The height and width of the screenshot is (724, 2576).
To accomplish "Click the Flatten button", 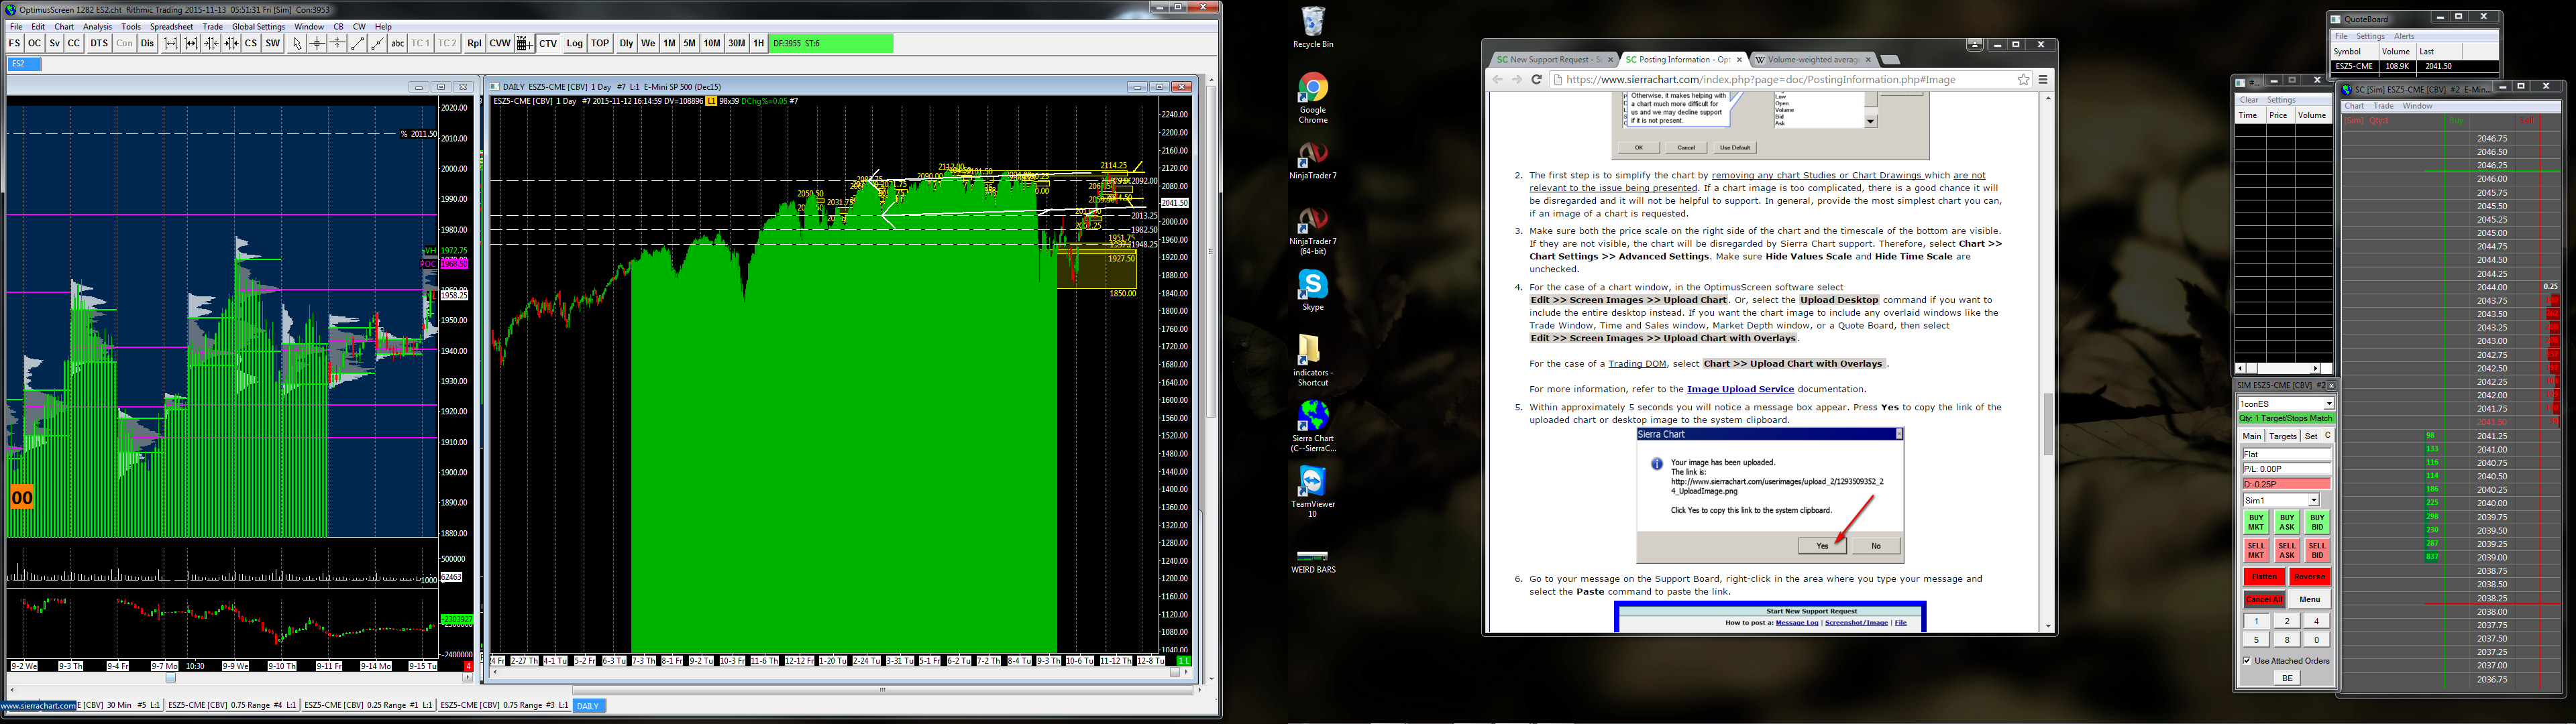I will [x=2264, y=577].
